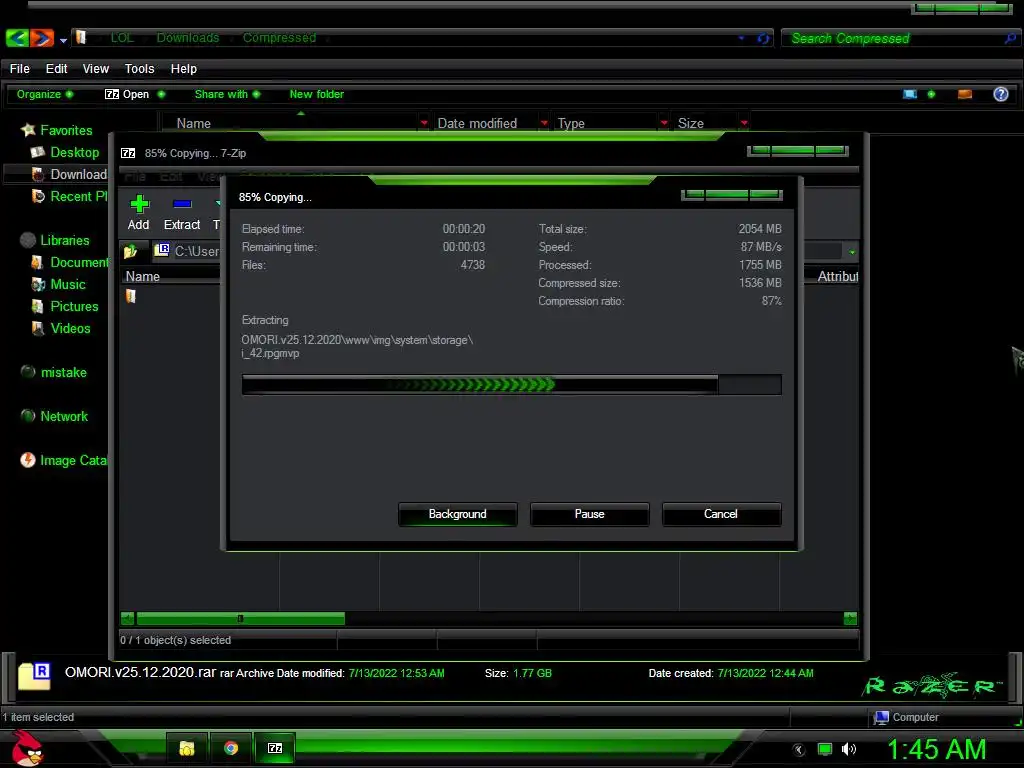Open Documents library in sidebar
The height and width of the screenshot is (768, 1024).
(79, 262)
